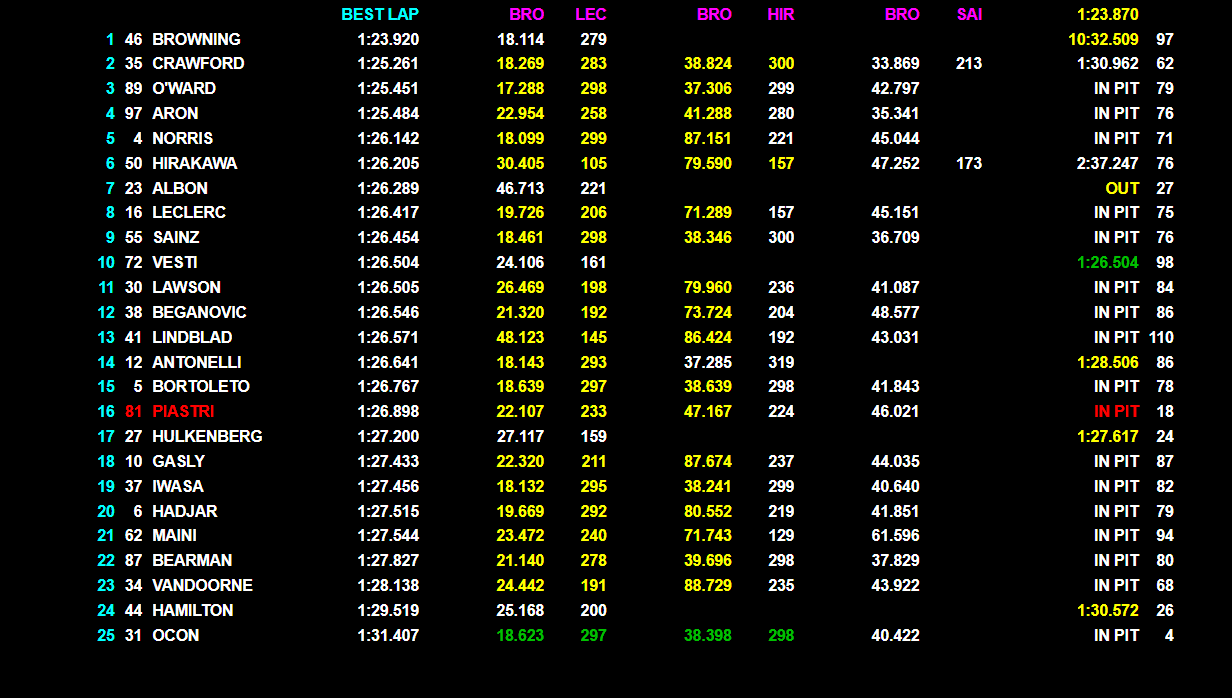Viewport: 1232px width, 698px height.
Task: Click position number 25 next to OCON
Action: [x=106, y=635]
